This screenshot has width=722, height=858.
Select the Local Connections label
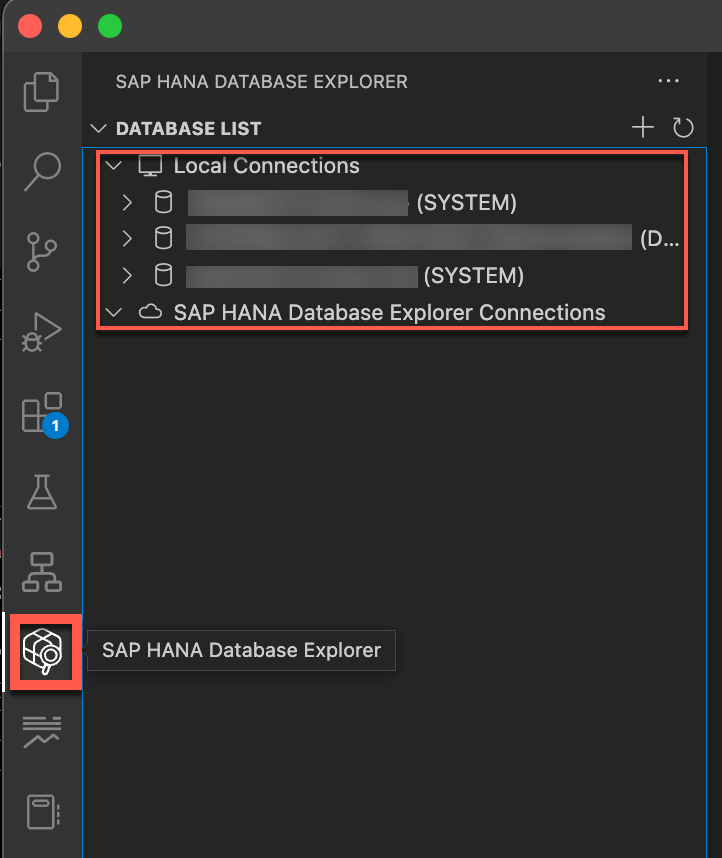pyautogui.click(x=267, y=166)
